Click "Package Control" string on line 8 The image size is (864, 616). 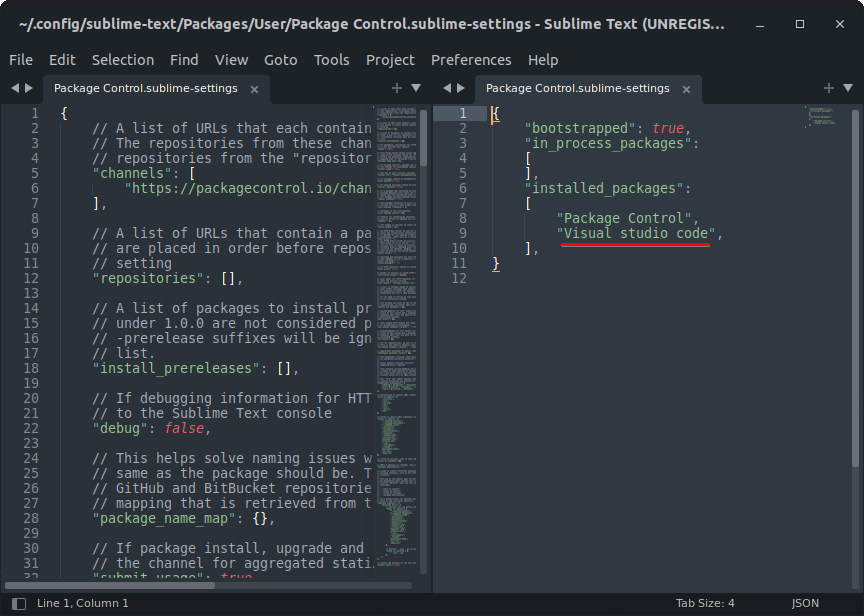pyautogui.click(x=624, y=218)
